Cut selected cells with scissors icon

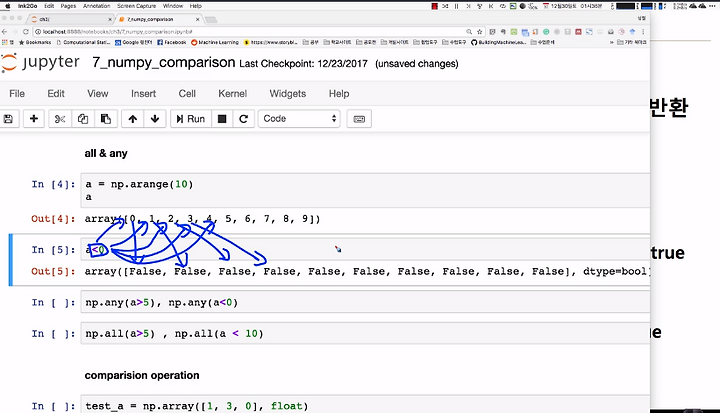[60, 119]
